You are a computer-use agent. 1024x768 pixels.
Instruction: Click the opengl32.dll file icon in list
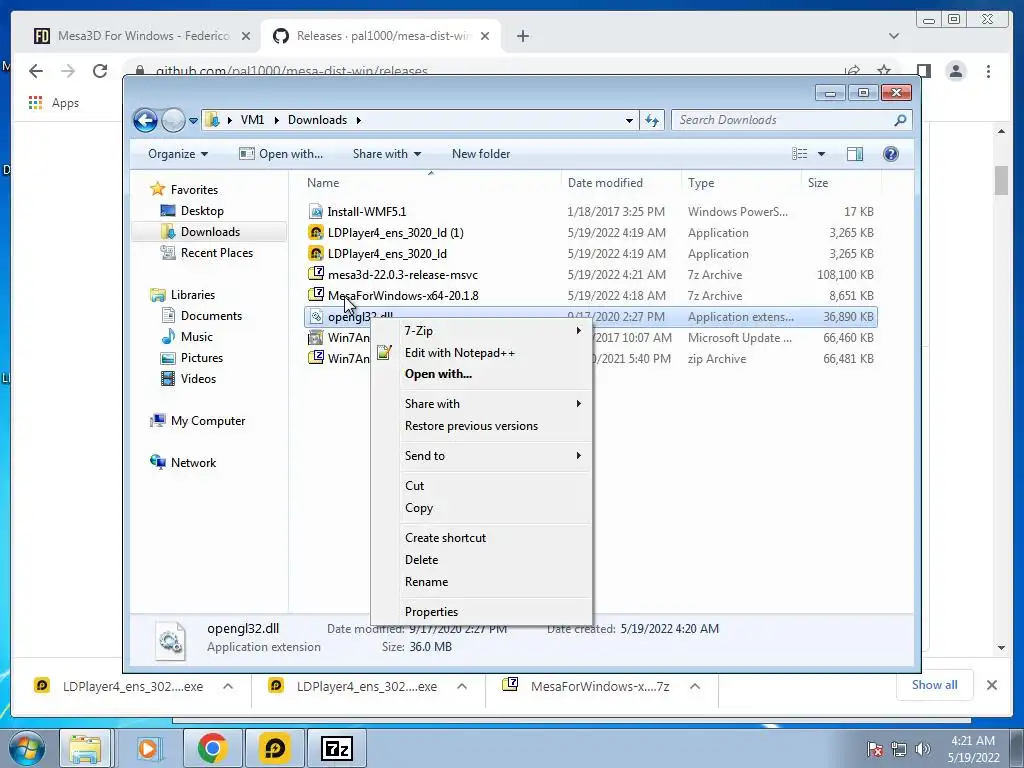pos(316,317)
